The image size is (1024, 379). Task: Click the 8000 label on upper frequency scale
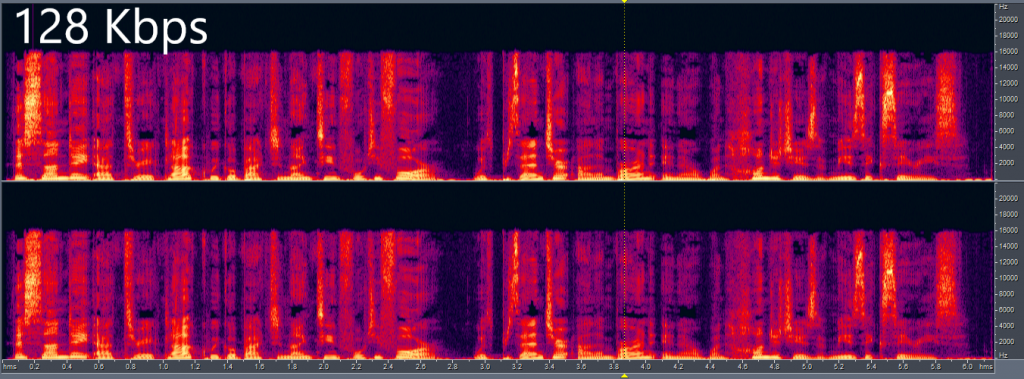click(x=1012, y=114)
